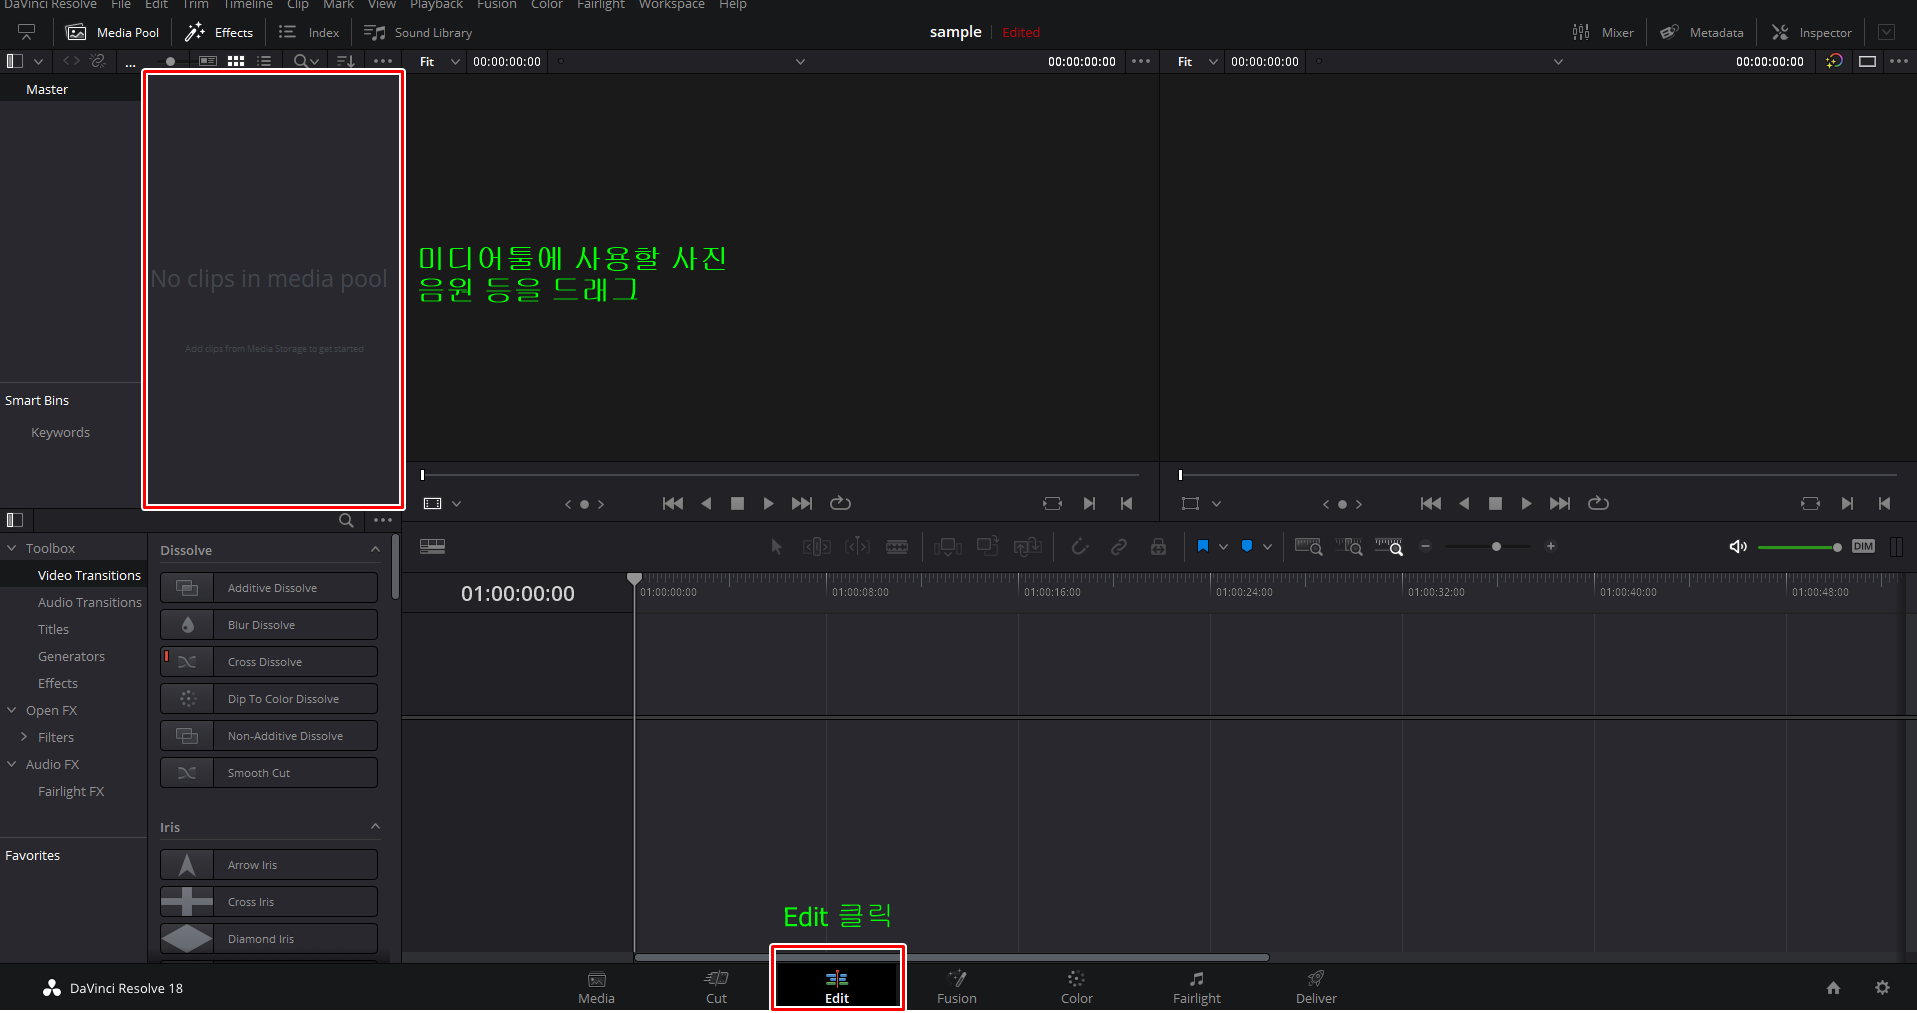
Task: Toggle the Inspector panel
Action: (1812, 32)
